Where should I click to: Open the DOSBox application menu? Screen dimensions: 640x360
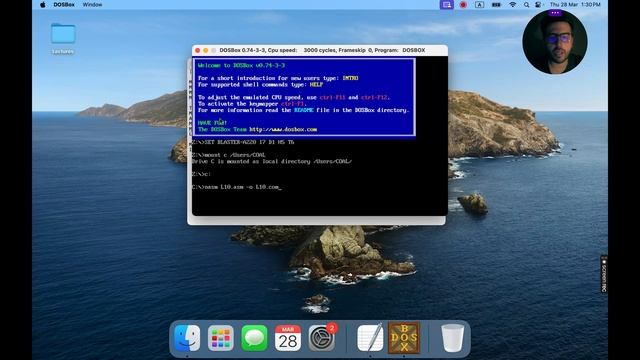pyautogui.click(x=64, y=5)
